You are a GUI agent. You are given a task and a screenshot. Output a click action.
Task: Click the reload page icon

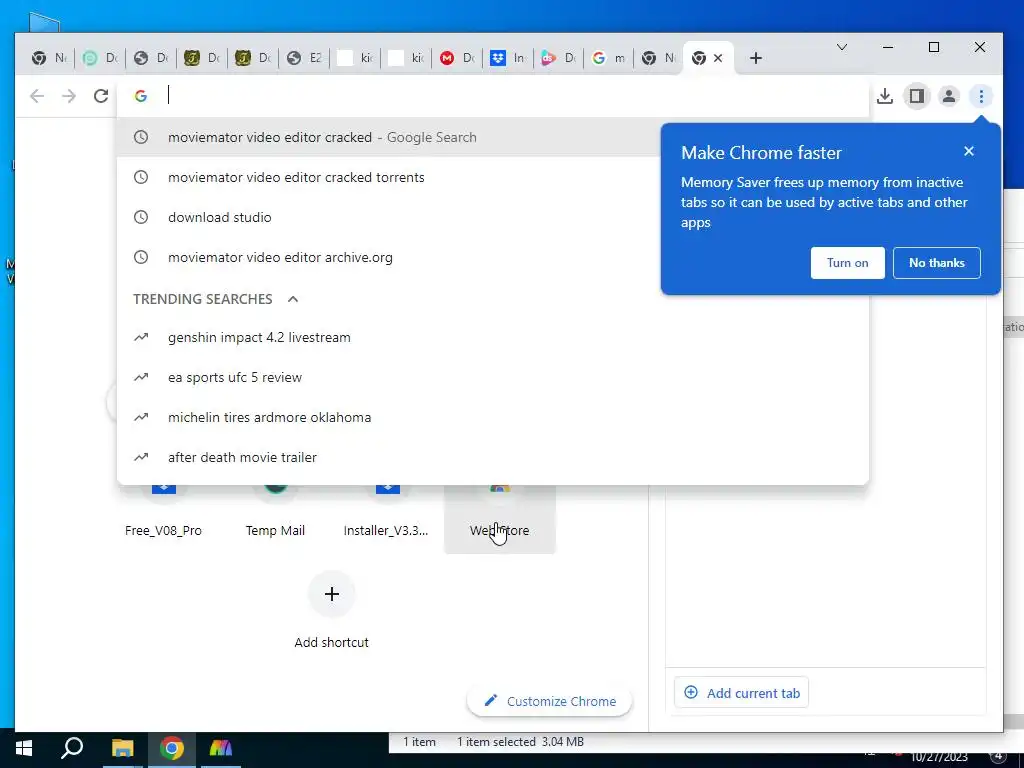101,96
